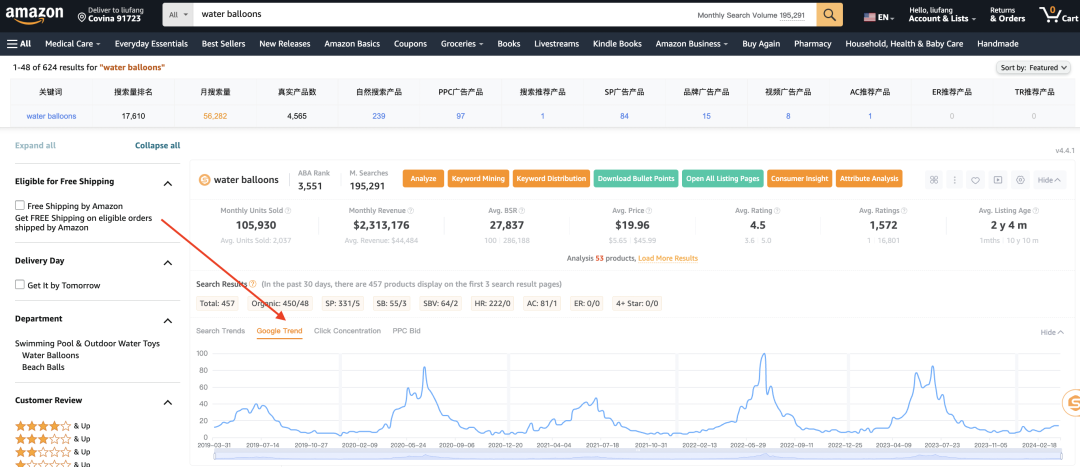Click Load More Results link
Viewport: 1080px width, 467px height.
(x=667, y=258)
